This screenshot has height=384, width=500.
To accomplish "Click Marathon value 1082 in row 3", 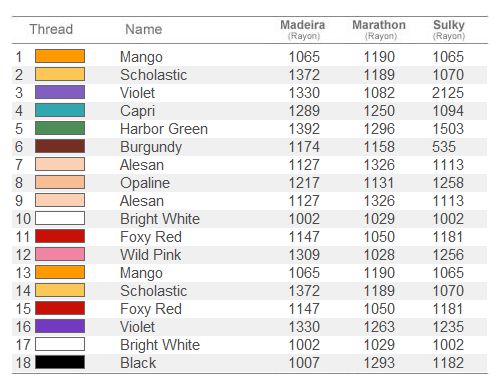I will 379,93.
